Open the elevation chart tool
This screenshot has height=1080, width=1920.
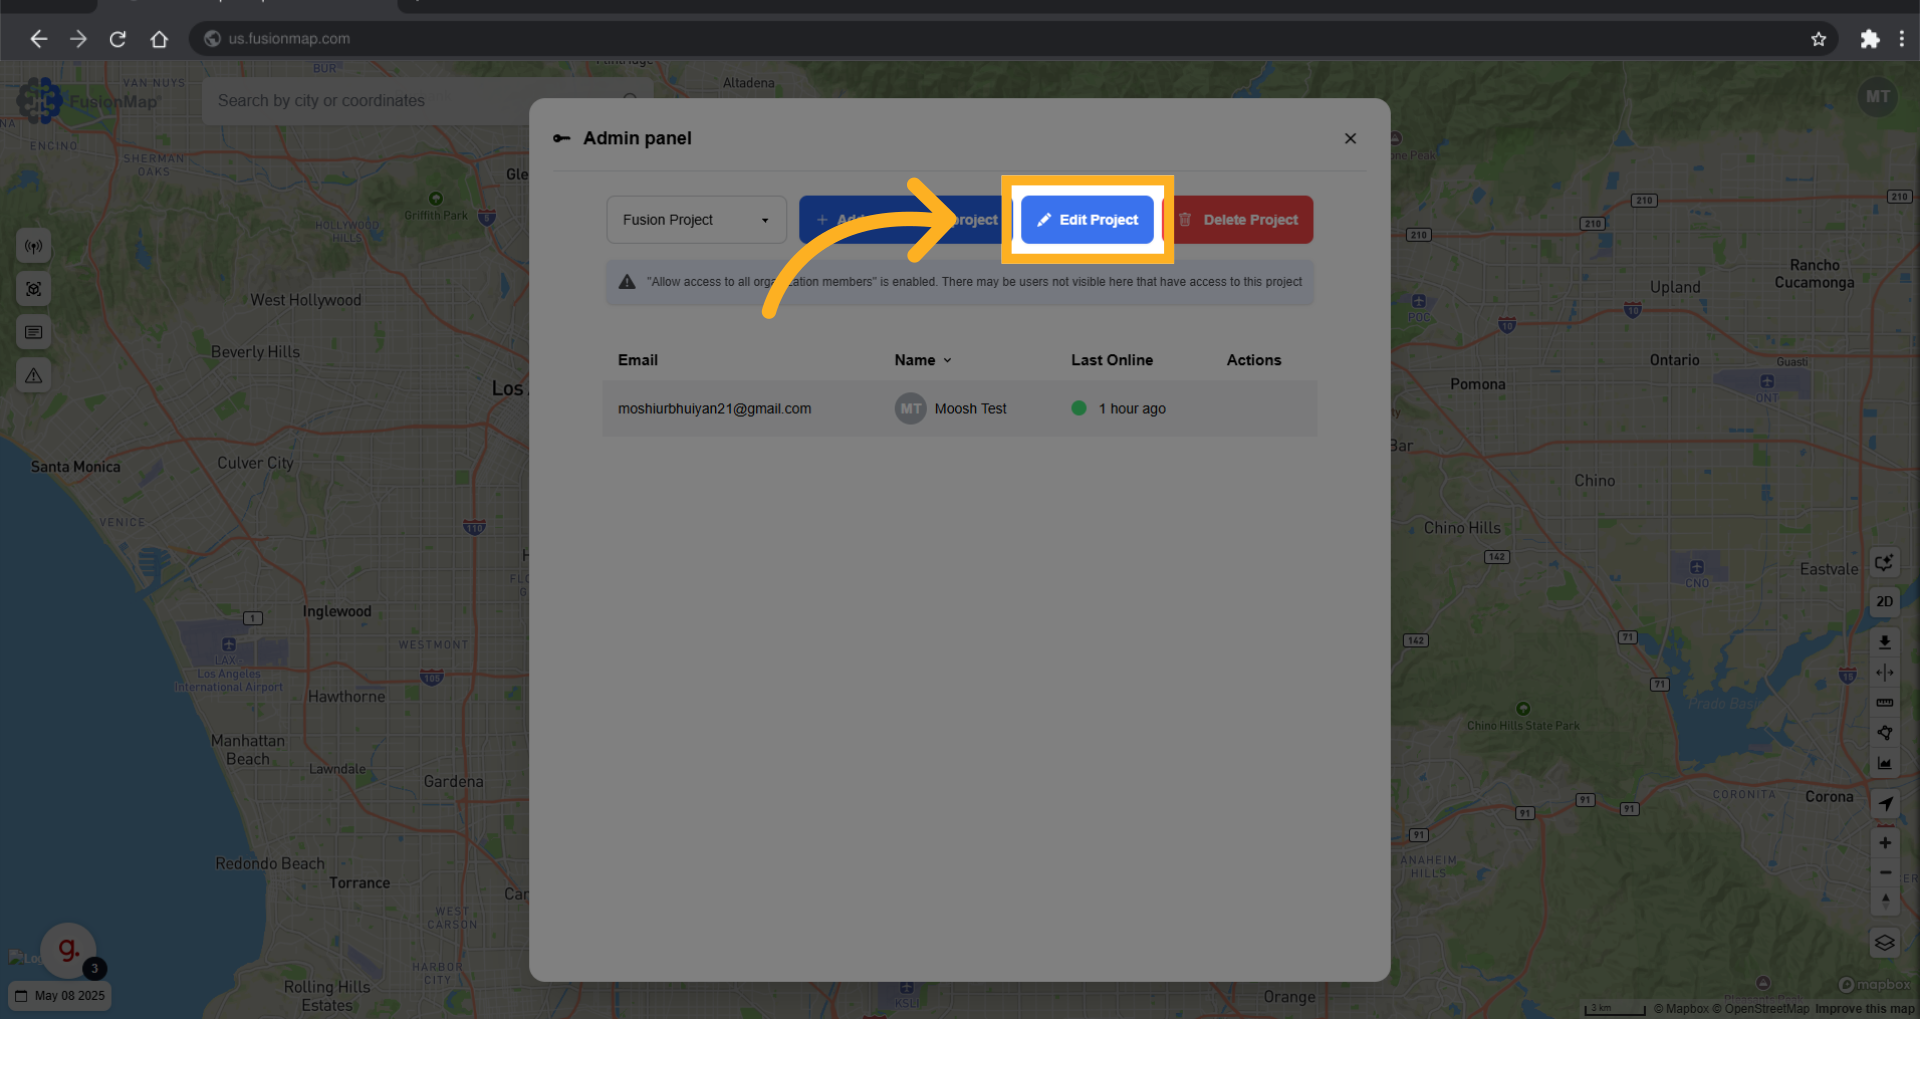[x=1884, y=763]
